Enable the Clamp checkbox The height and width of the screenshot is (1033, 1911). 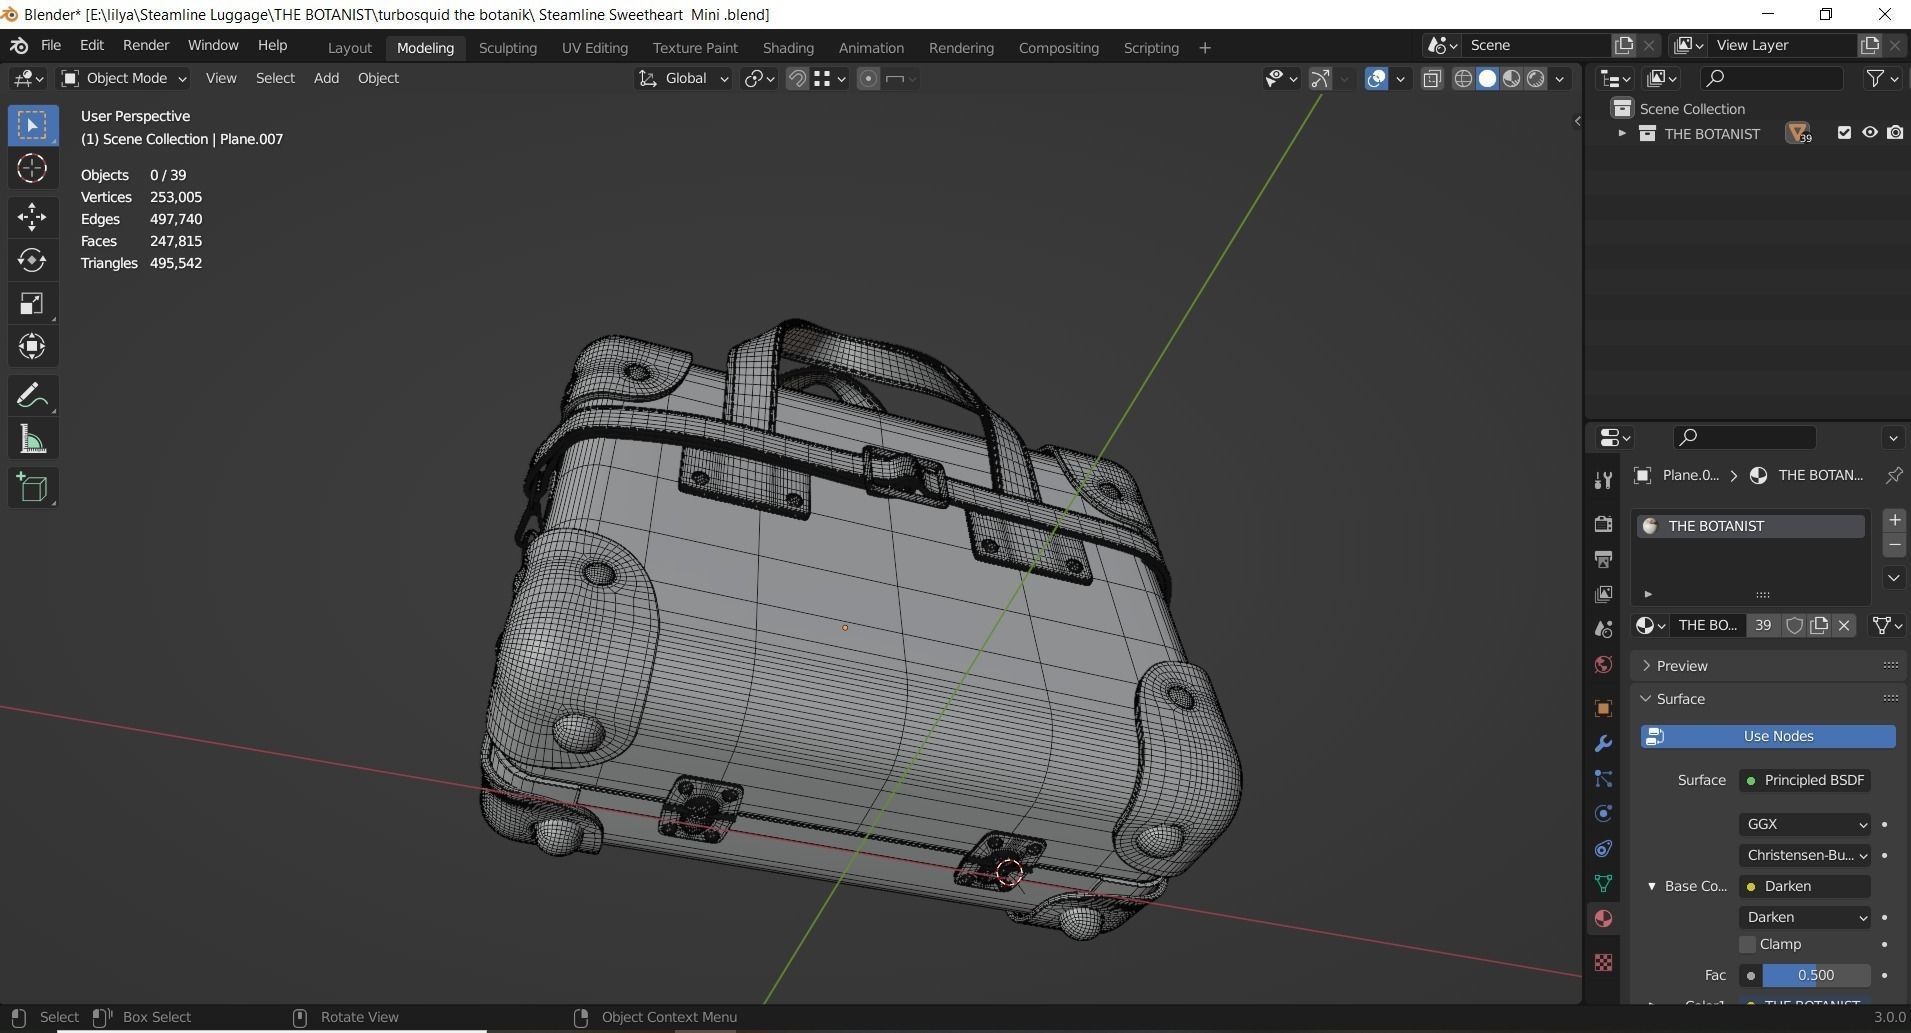coord(1748,944)
